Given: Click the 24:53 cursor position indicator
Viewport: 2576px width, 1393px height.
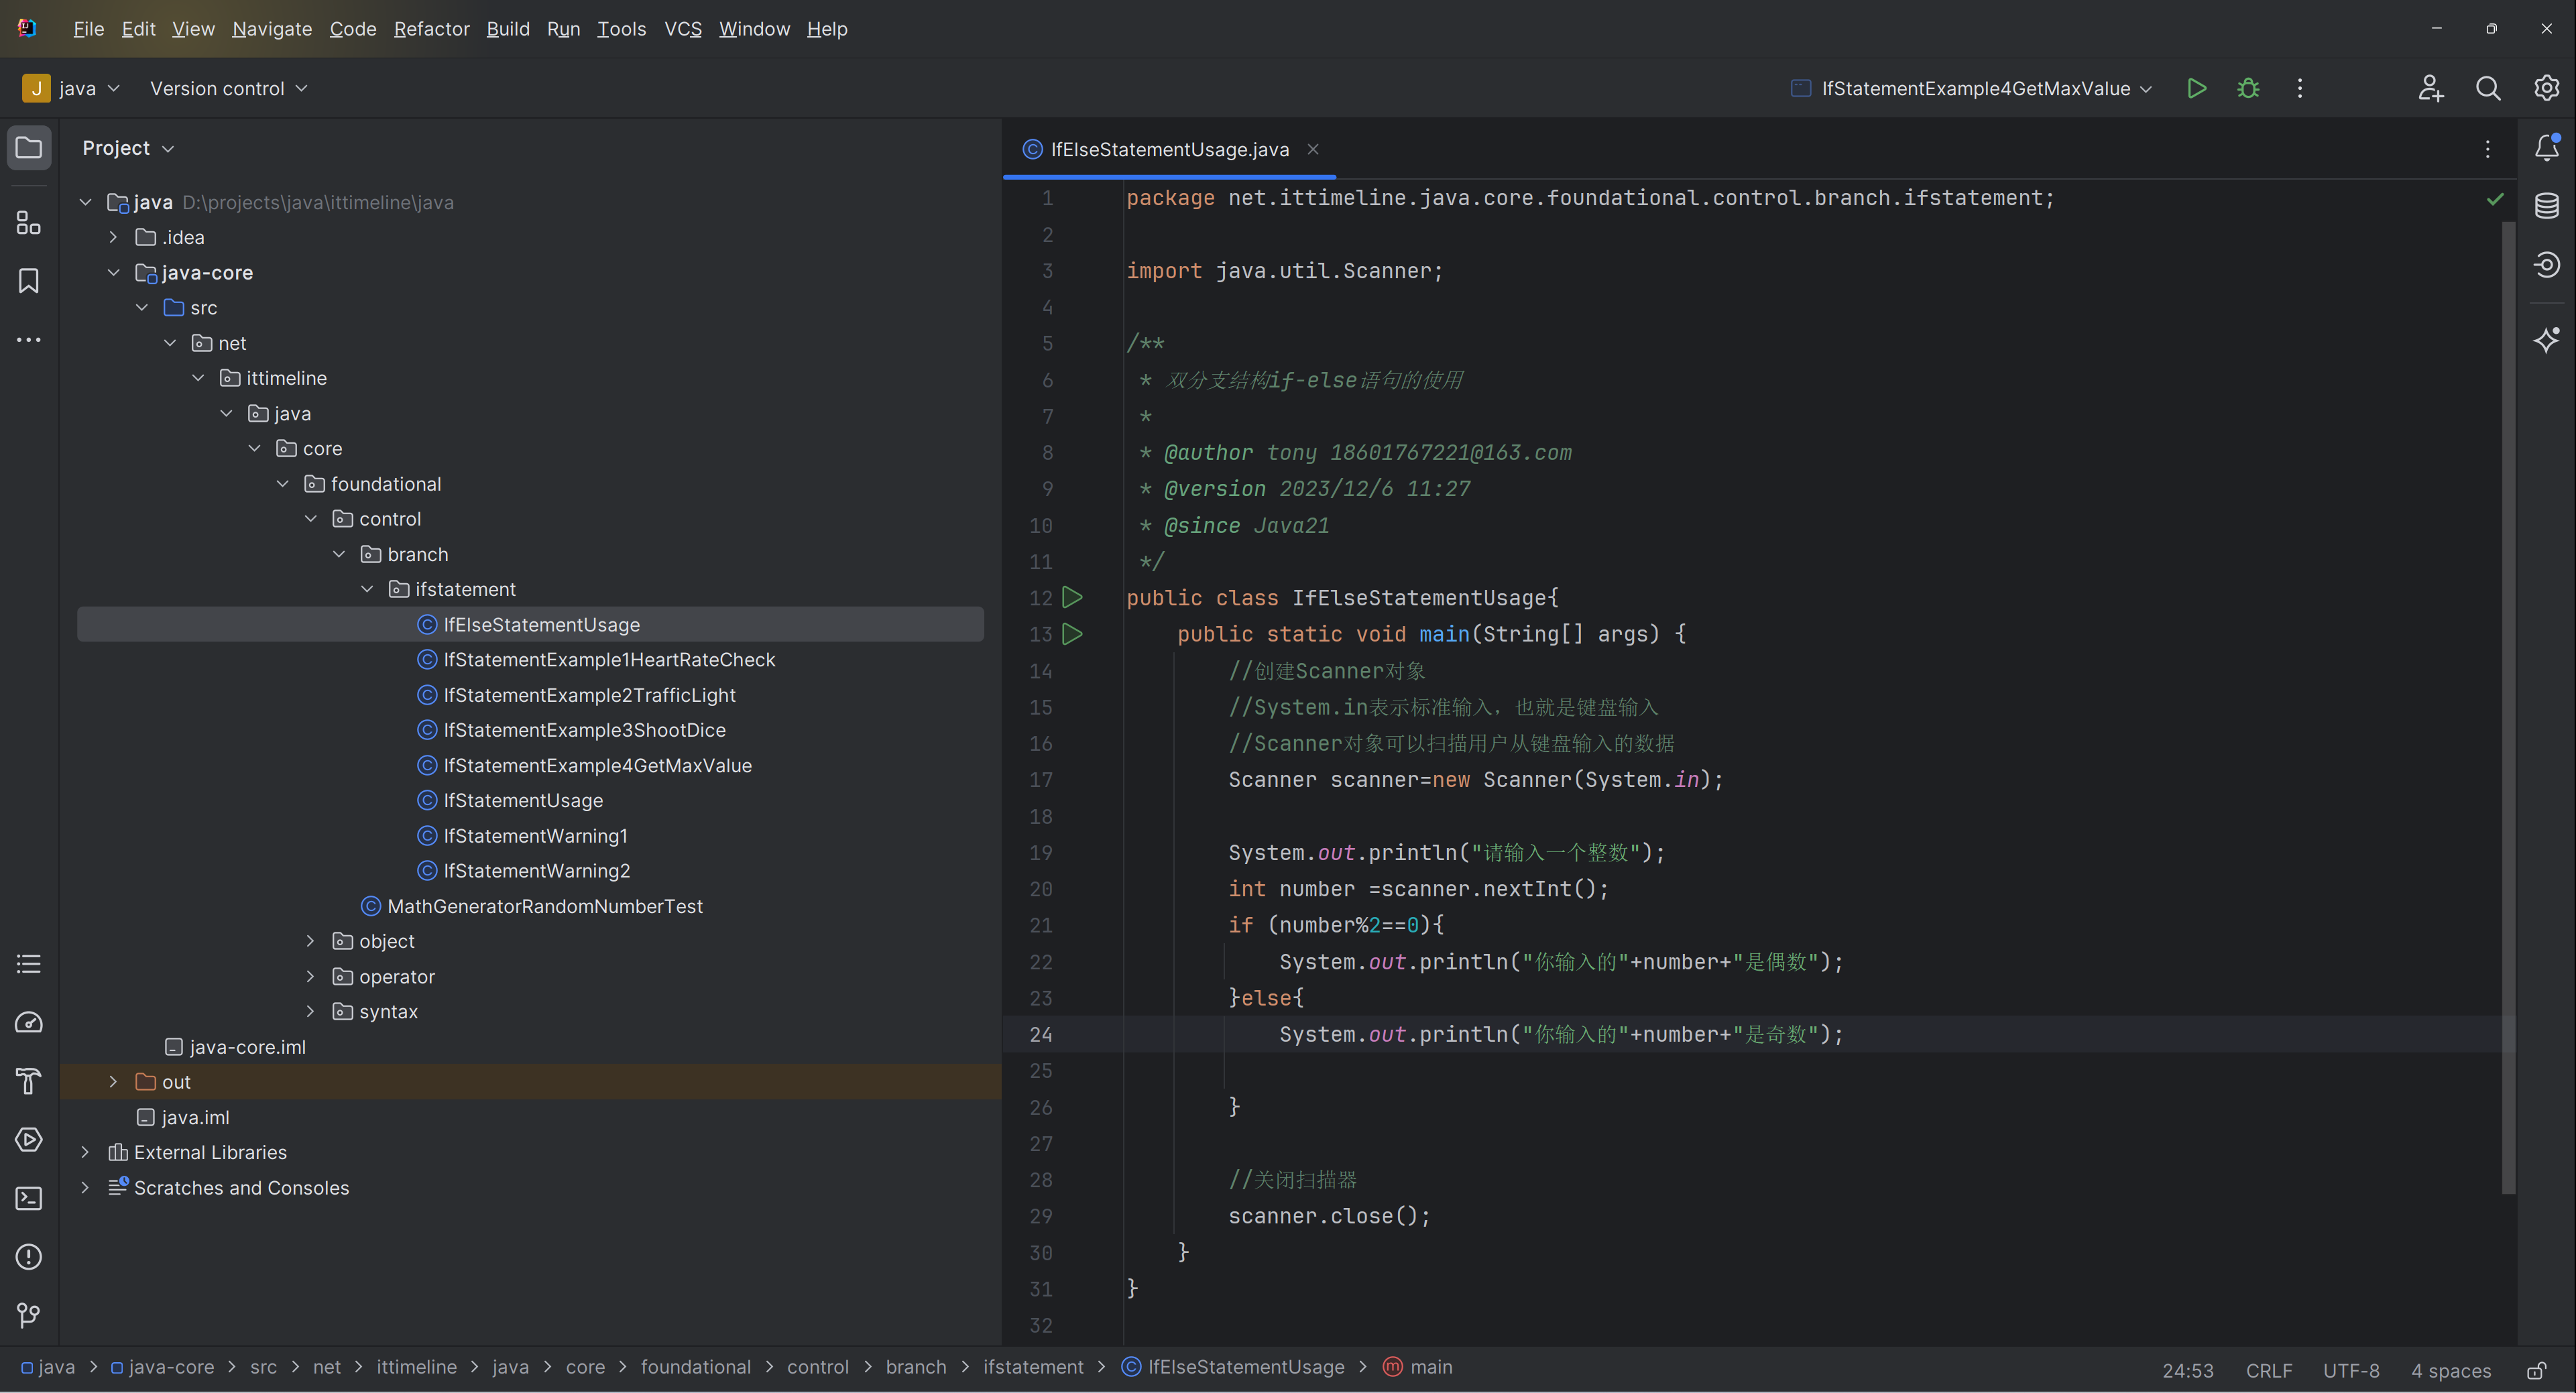Looking at the screenshot, I should click(2188, 1370).
